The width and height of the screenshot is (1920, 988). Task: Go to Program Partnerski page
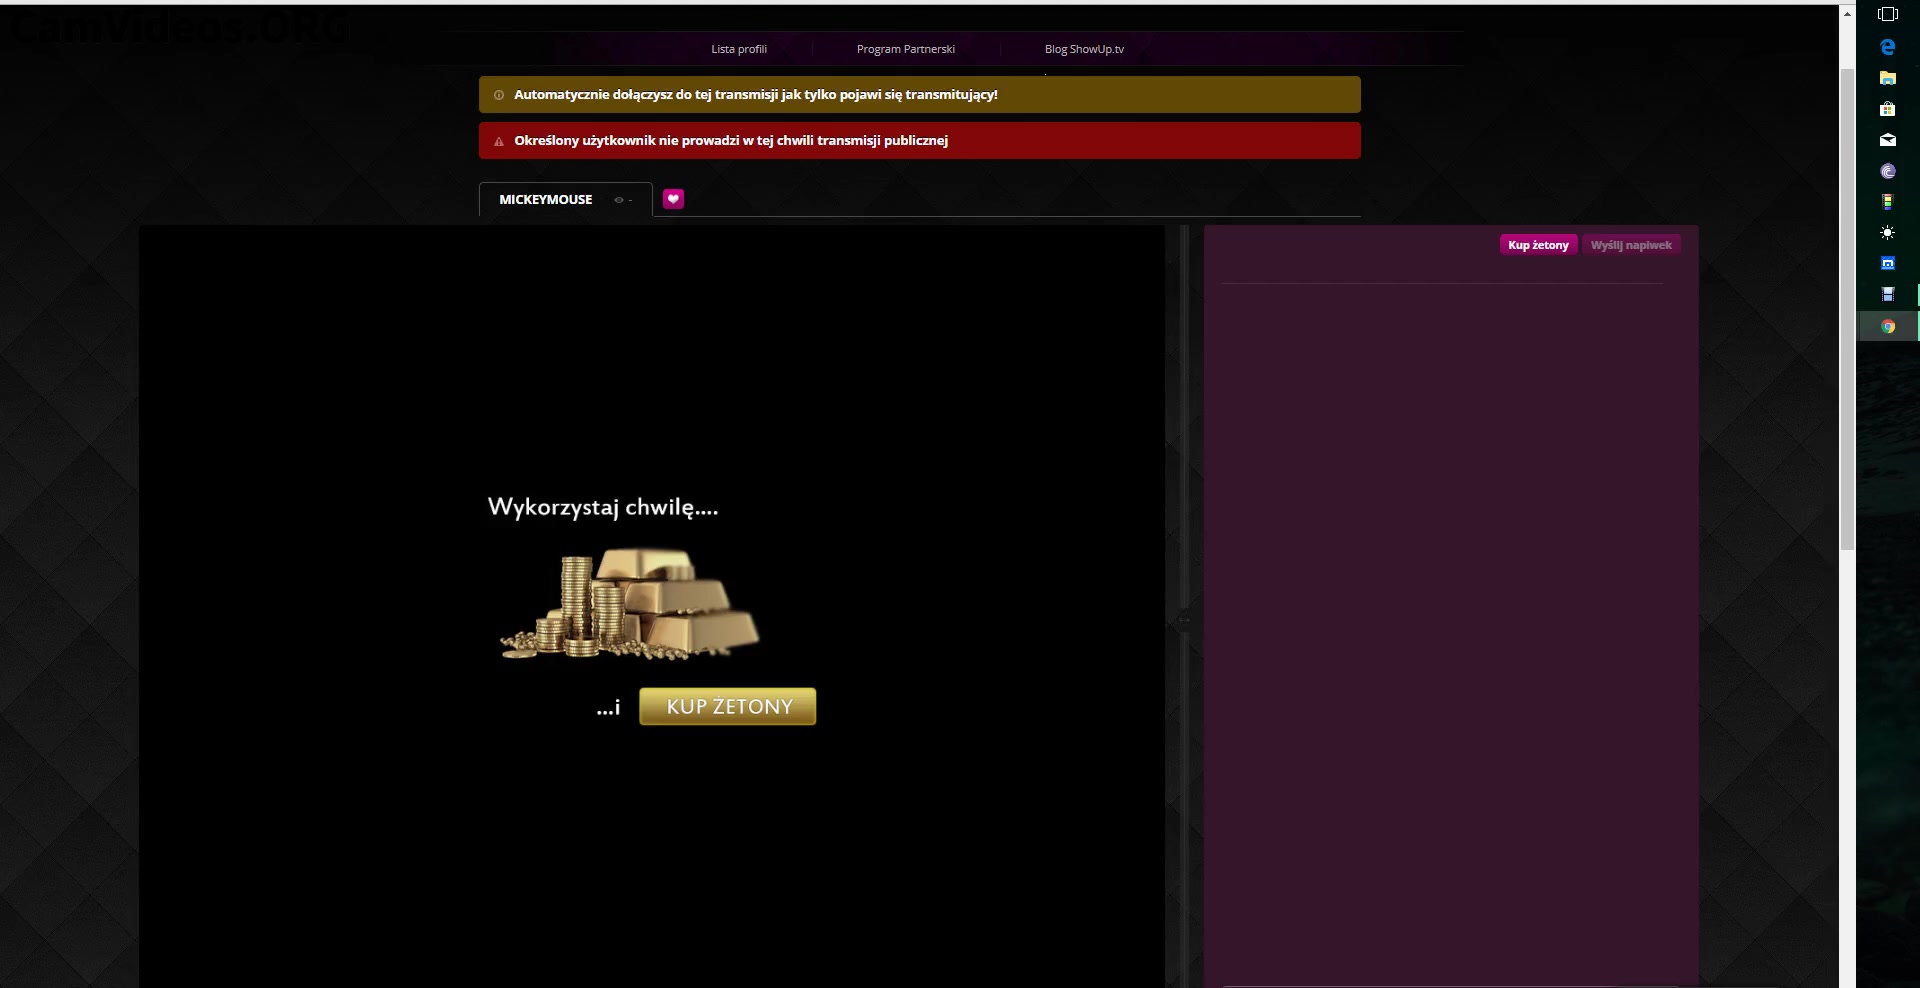905,49
